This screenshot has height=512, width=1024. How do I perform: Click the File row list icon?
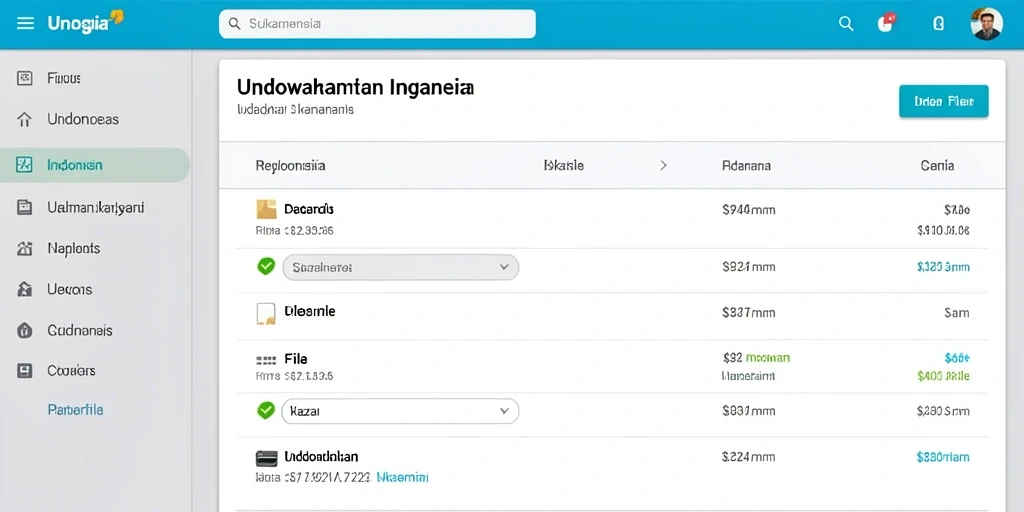click(265, 359)
